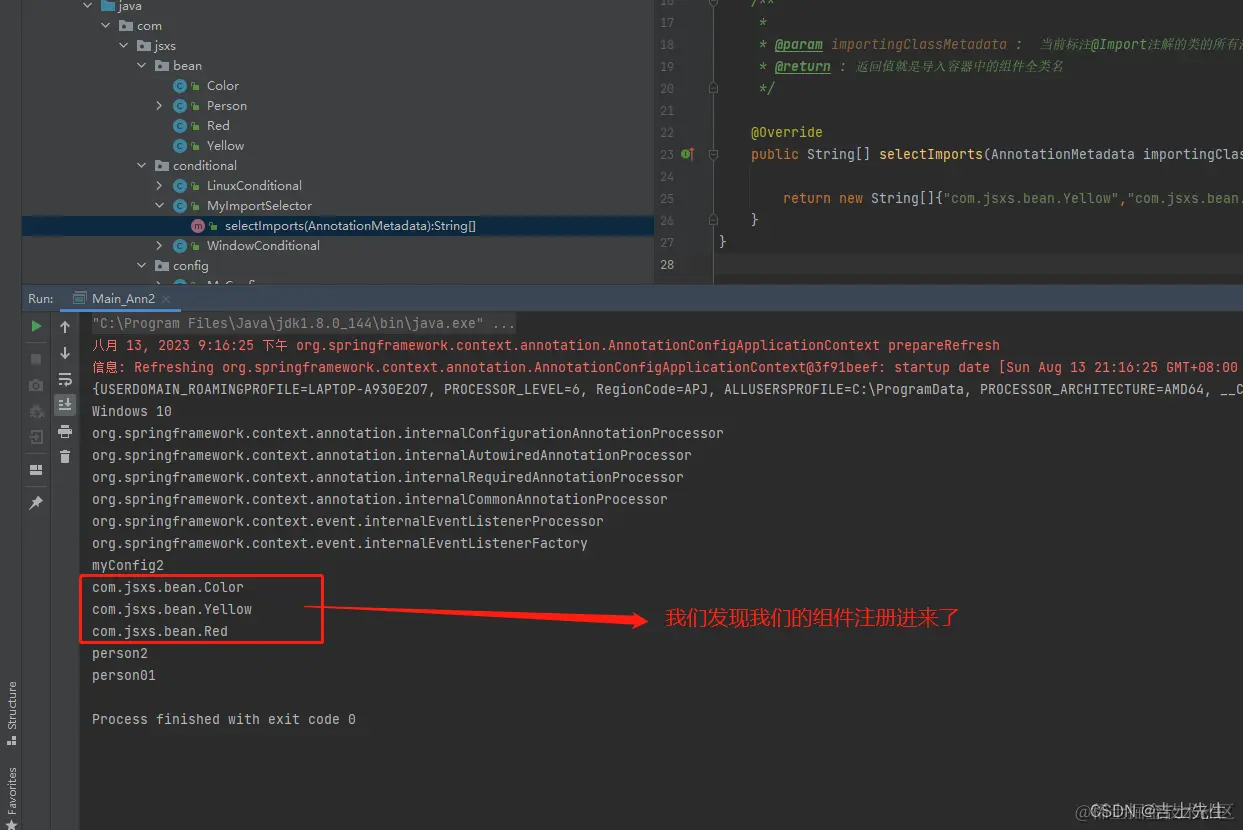Select LinuxConditional in project tree
Viewport: 1243px width, 830px height.
[254, 186]
